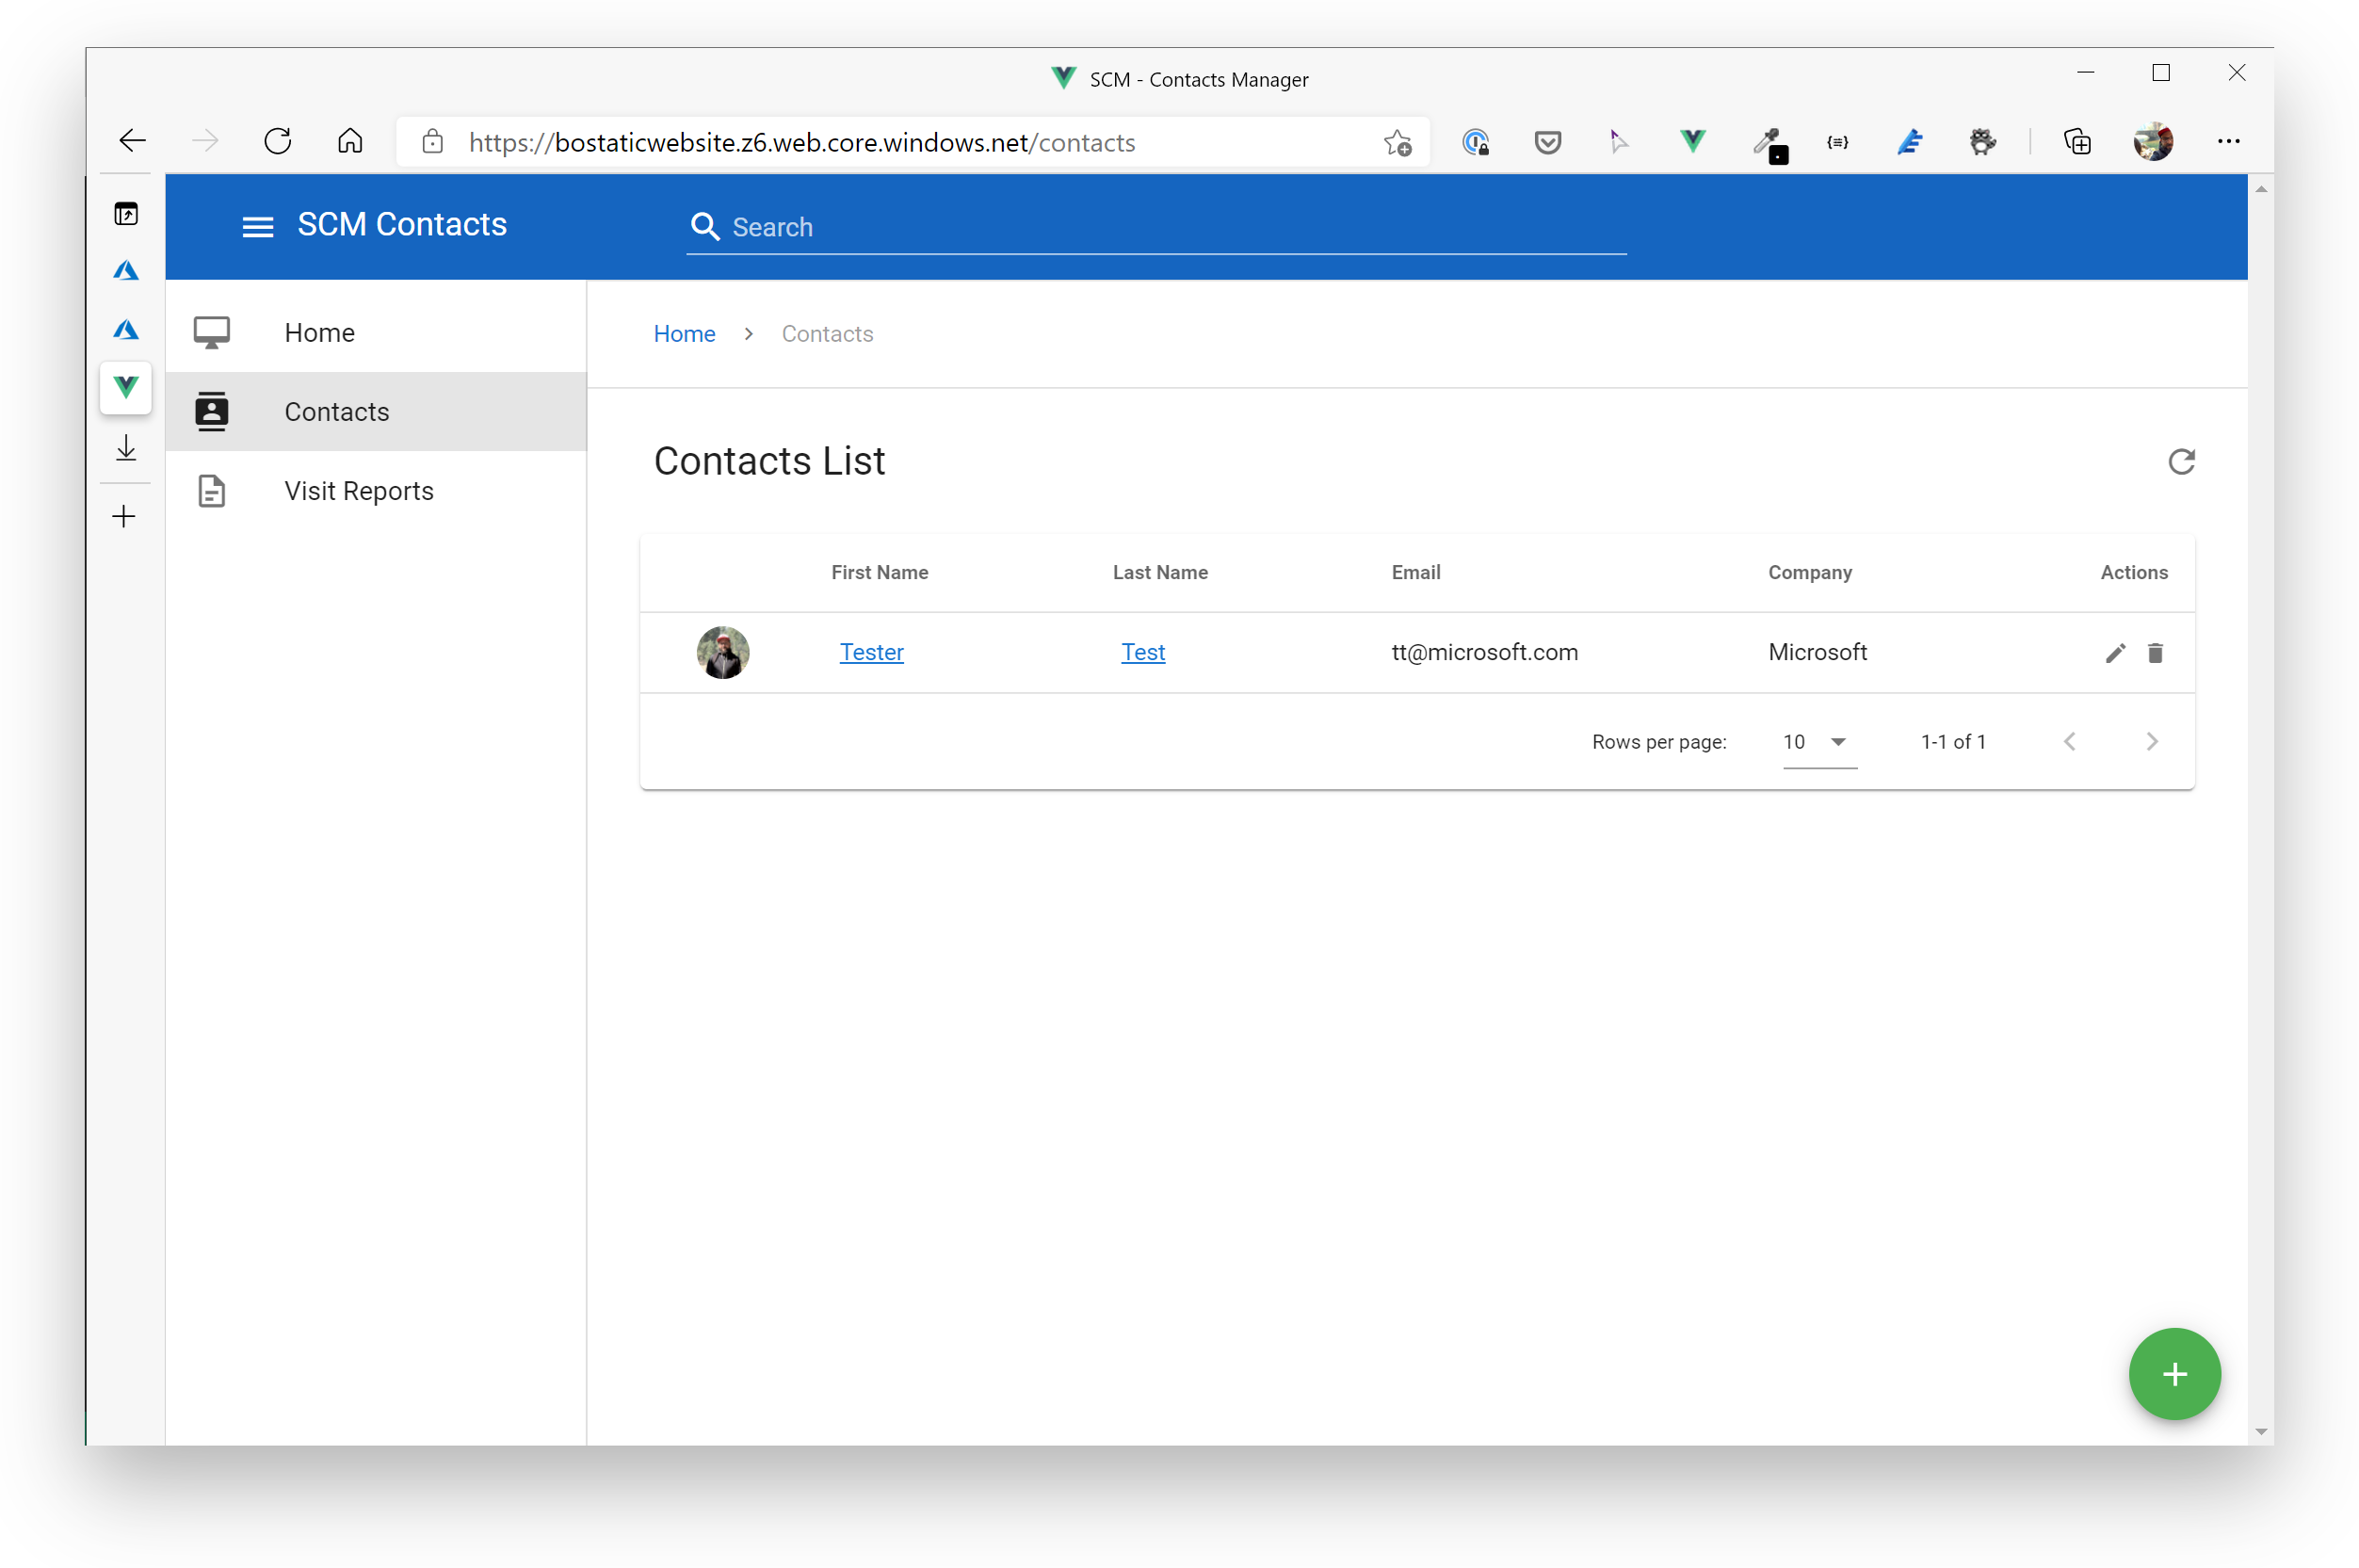Select the Home breadcrumb link
Viewport: 2359px width, 1568px height.
point(685,334)
